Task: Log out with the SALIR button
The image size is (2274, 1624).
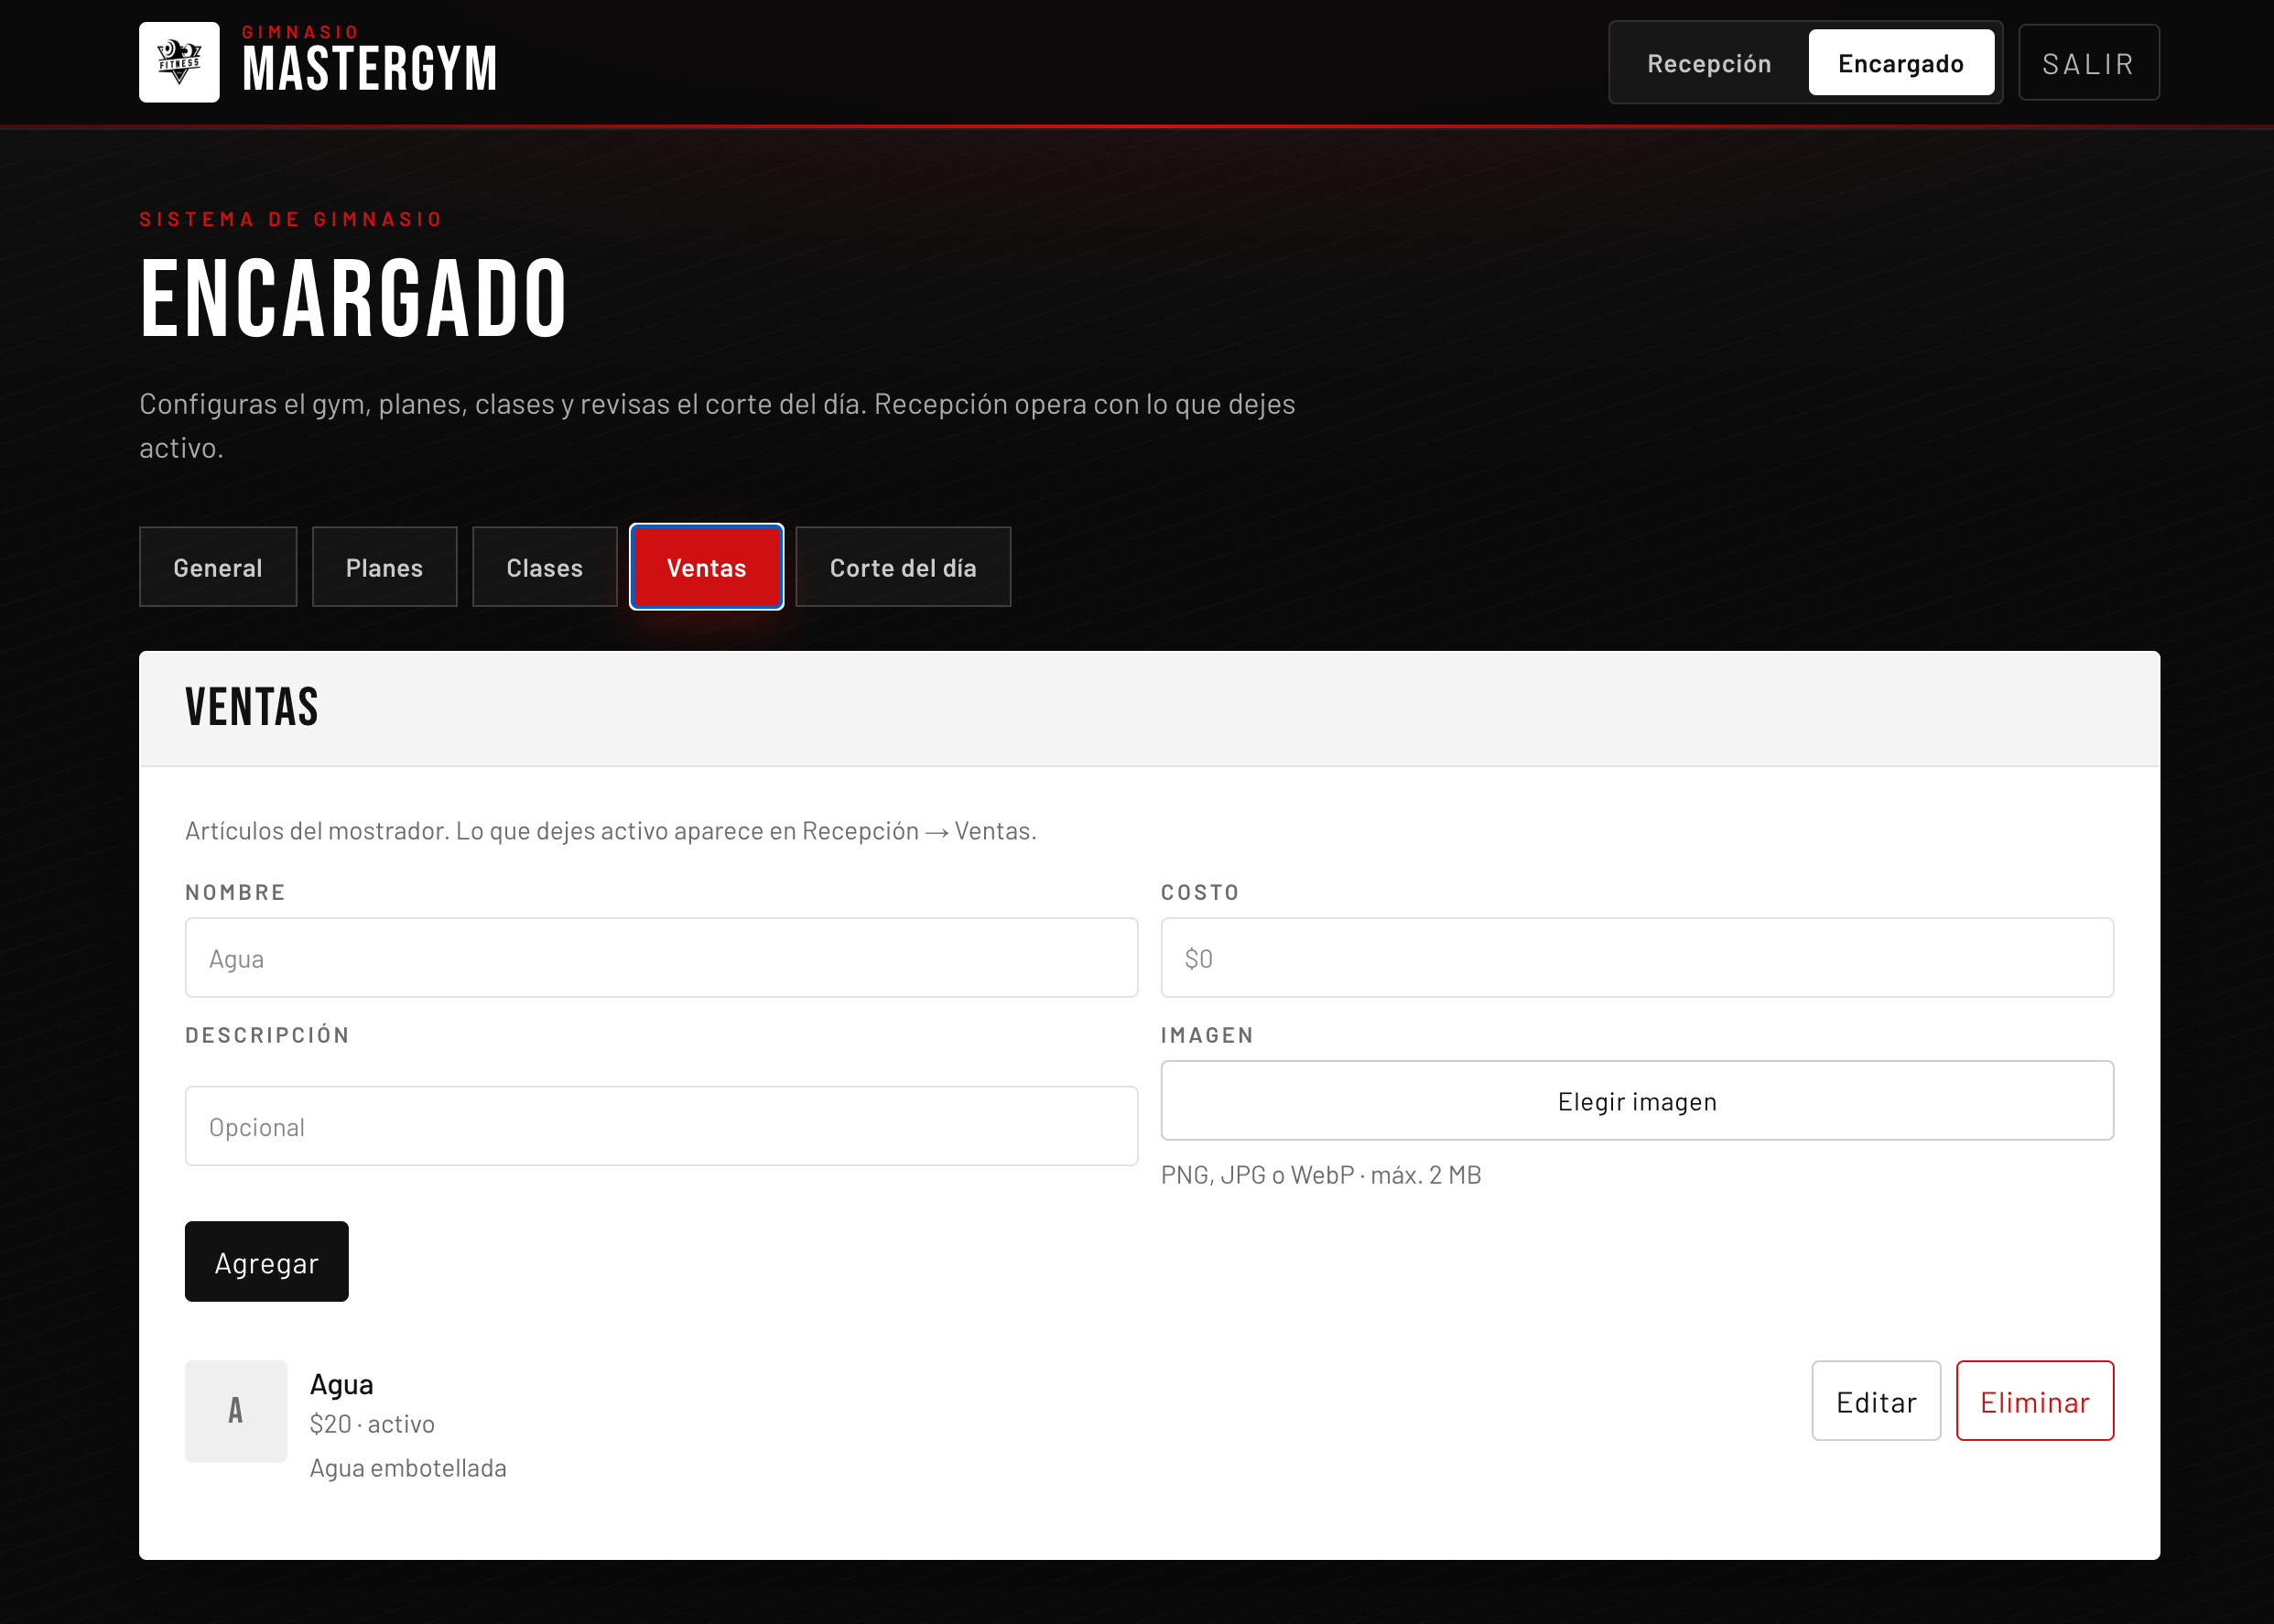Action: coord(2088,63)
